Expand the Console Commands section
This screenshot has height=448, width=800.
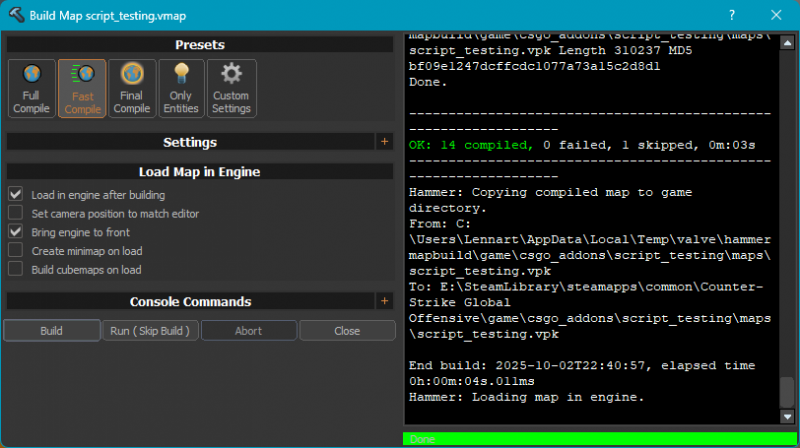click(x=385, y=301)
